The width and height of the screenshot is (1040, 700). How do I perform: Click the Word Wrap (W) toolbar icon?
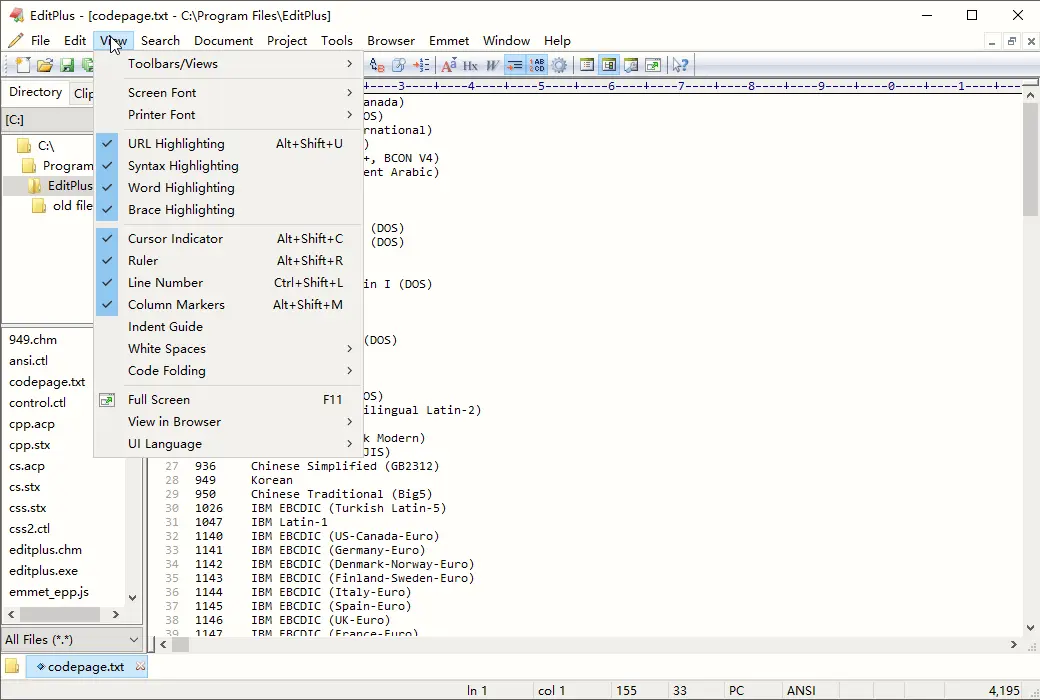click(491, 65)
